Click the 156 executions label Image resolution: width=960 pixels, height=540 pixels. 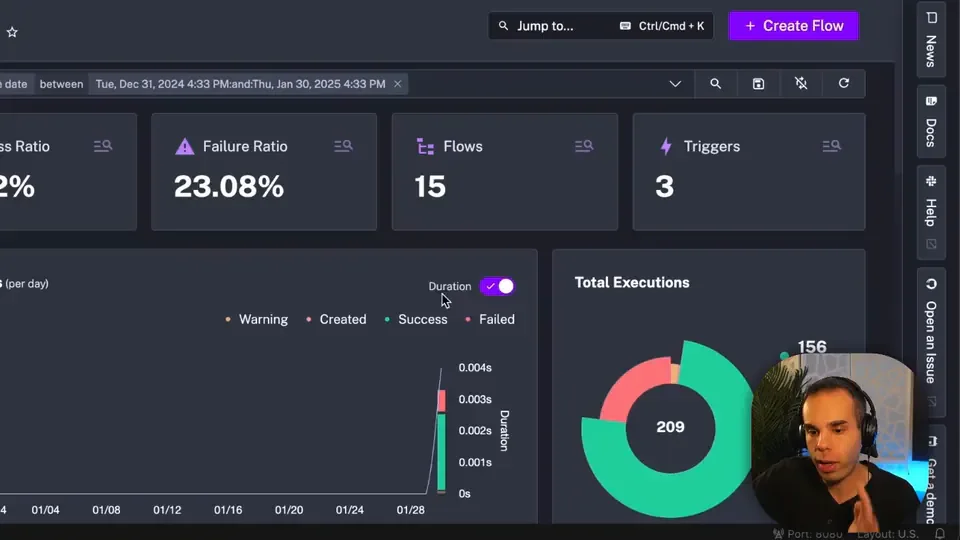click(812, 347)
